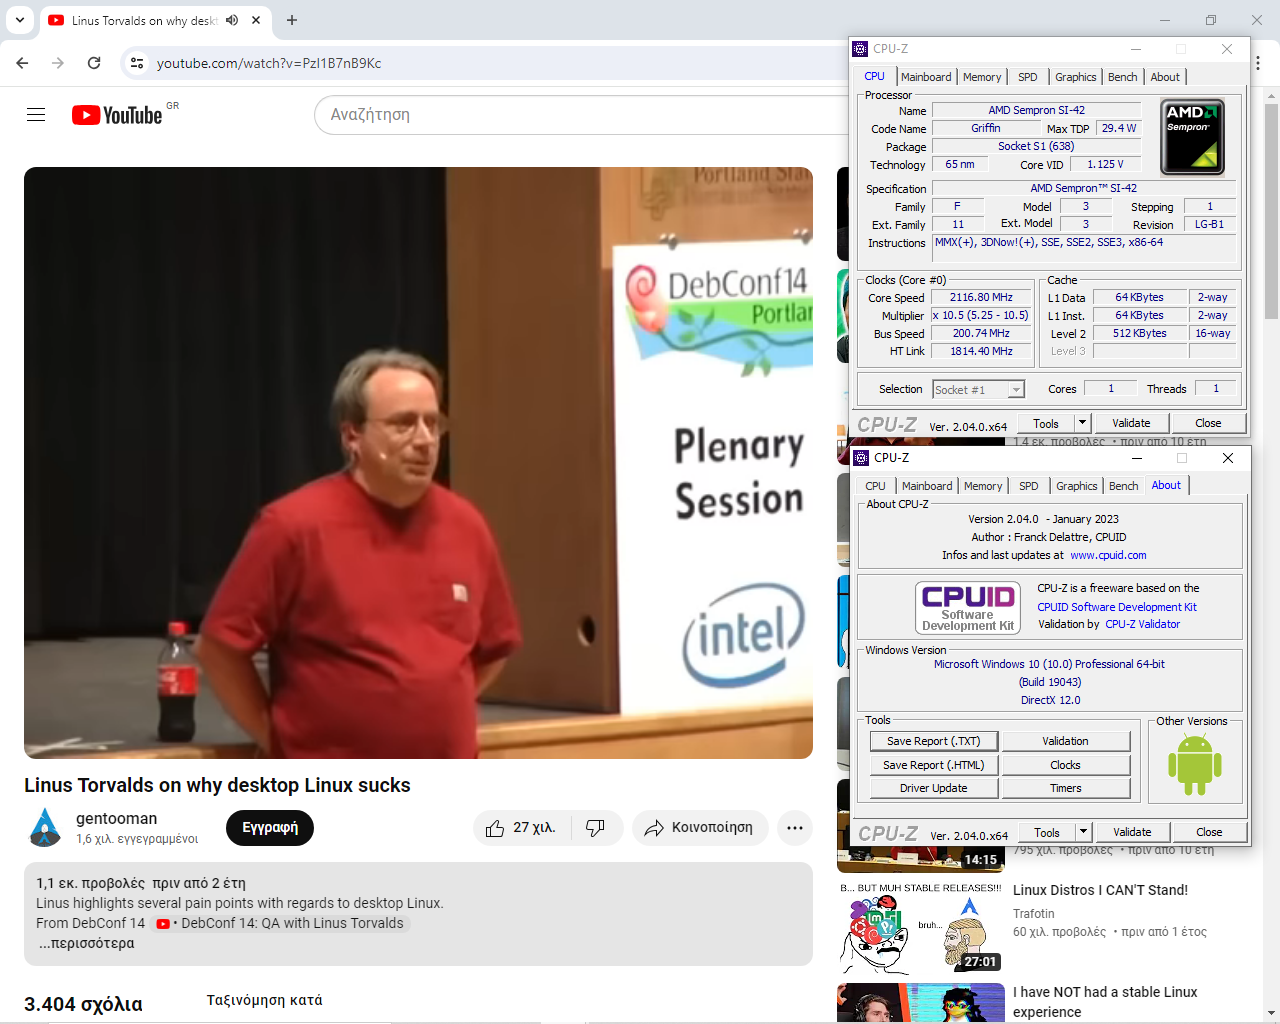Image resolution: width=1280 pixels, height=1024 pixels.
Task: Open the gentooman channel name link
Action: tap(116, 818)
